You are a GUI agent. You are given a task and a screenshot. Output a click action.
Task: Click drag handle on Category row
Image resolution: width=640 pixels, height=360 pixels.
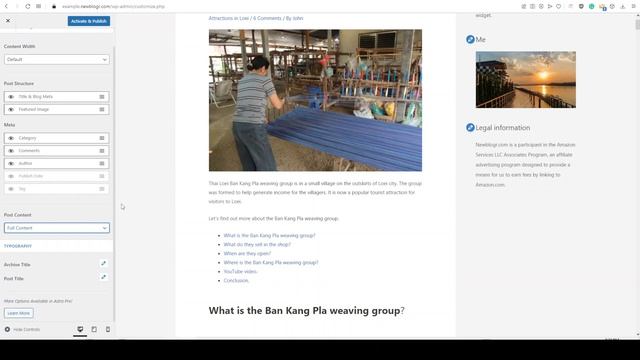pos(102,138)
